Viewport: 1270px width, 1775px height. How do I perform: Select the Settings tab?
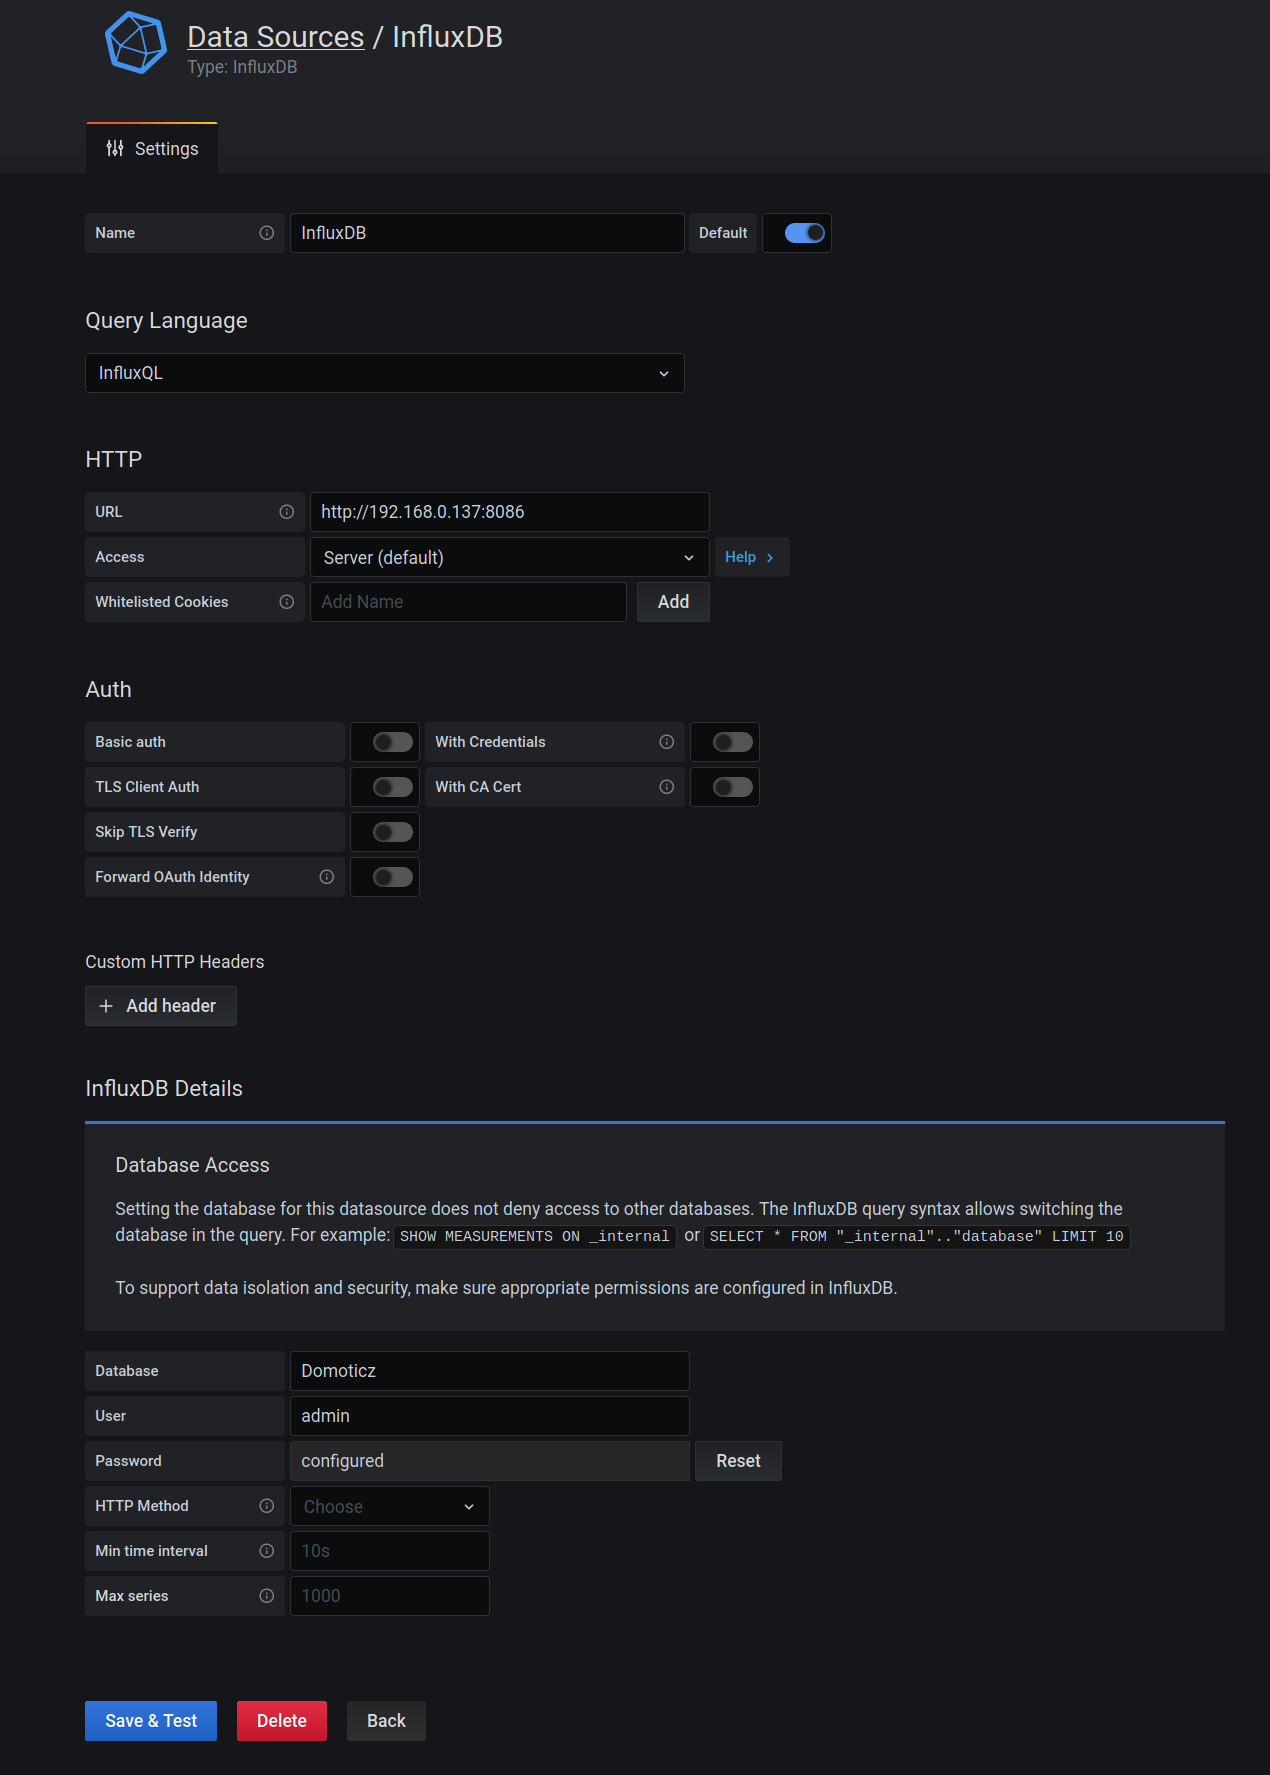(x=152, y=149)
